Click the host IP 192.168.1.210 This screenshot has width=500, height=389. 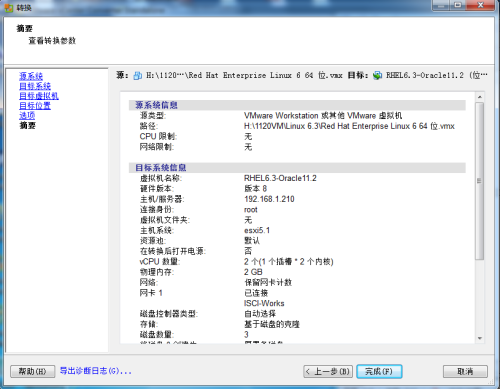269,199
